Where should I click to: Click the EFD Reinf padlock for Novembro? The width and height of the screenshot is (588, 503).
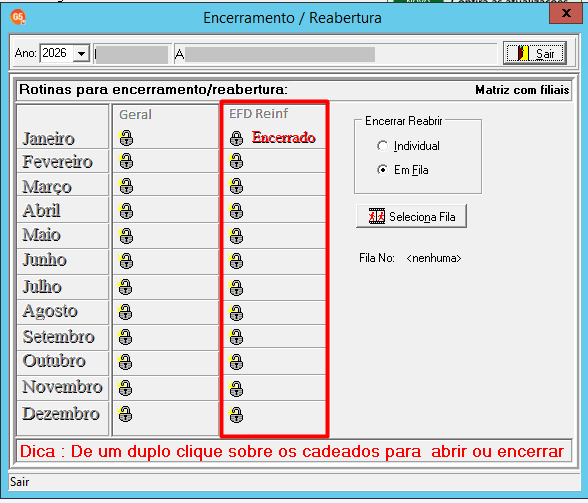236,389
